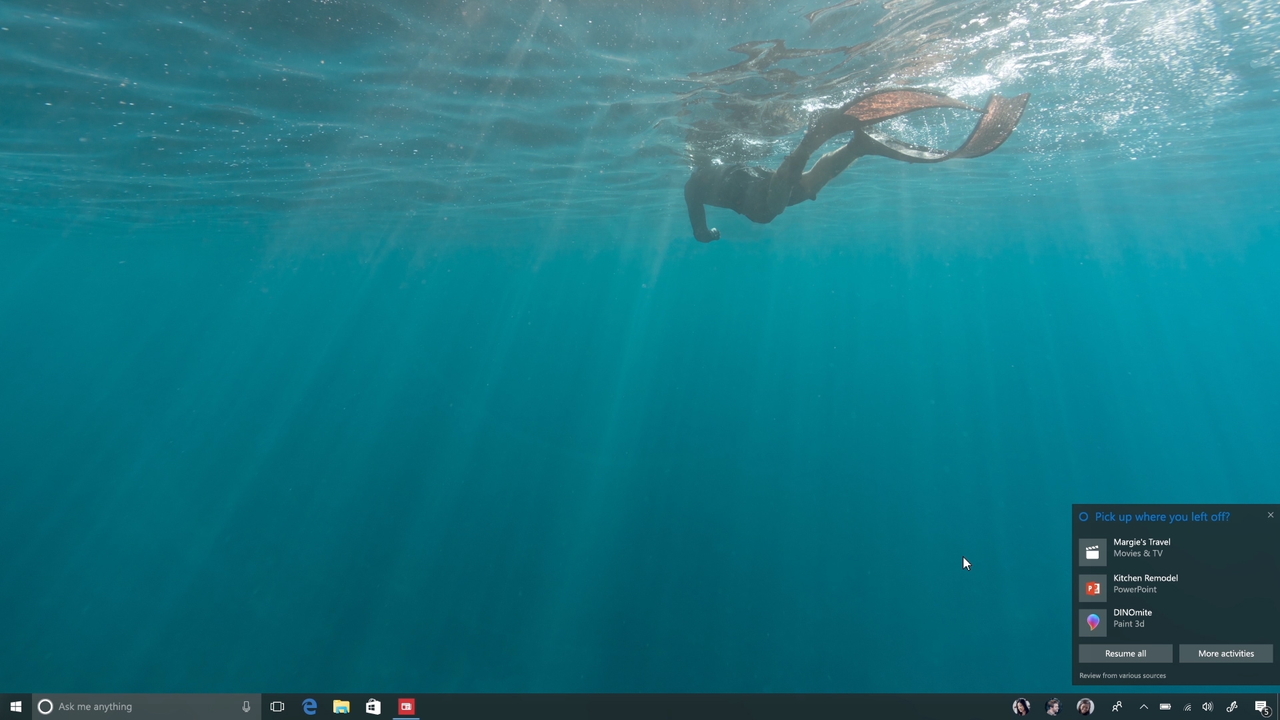Image resolution: width=1280 pixels, height=720 pixels.
Task: Launch Microsoft Edge from the taskbar
Action: [x=310, y=706]
